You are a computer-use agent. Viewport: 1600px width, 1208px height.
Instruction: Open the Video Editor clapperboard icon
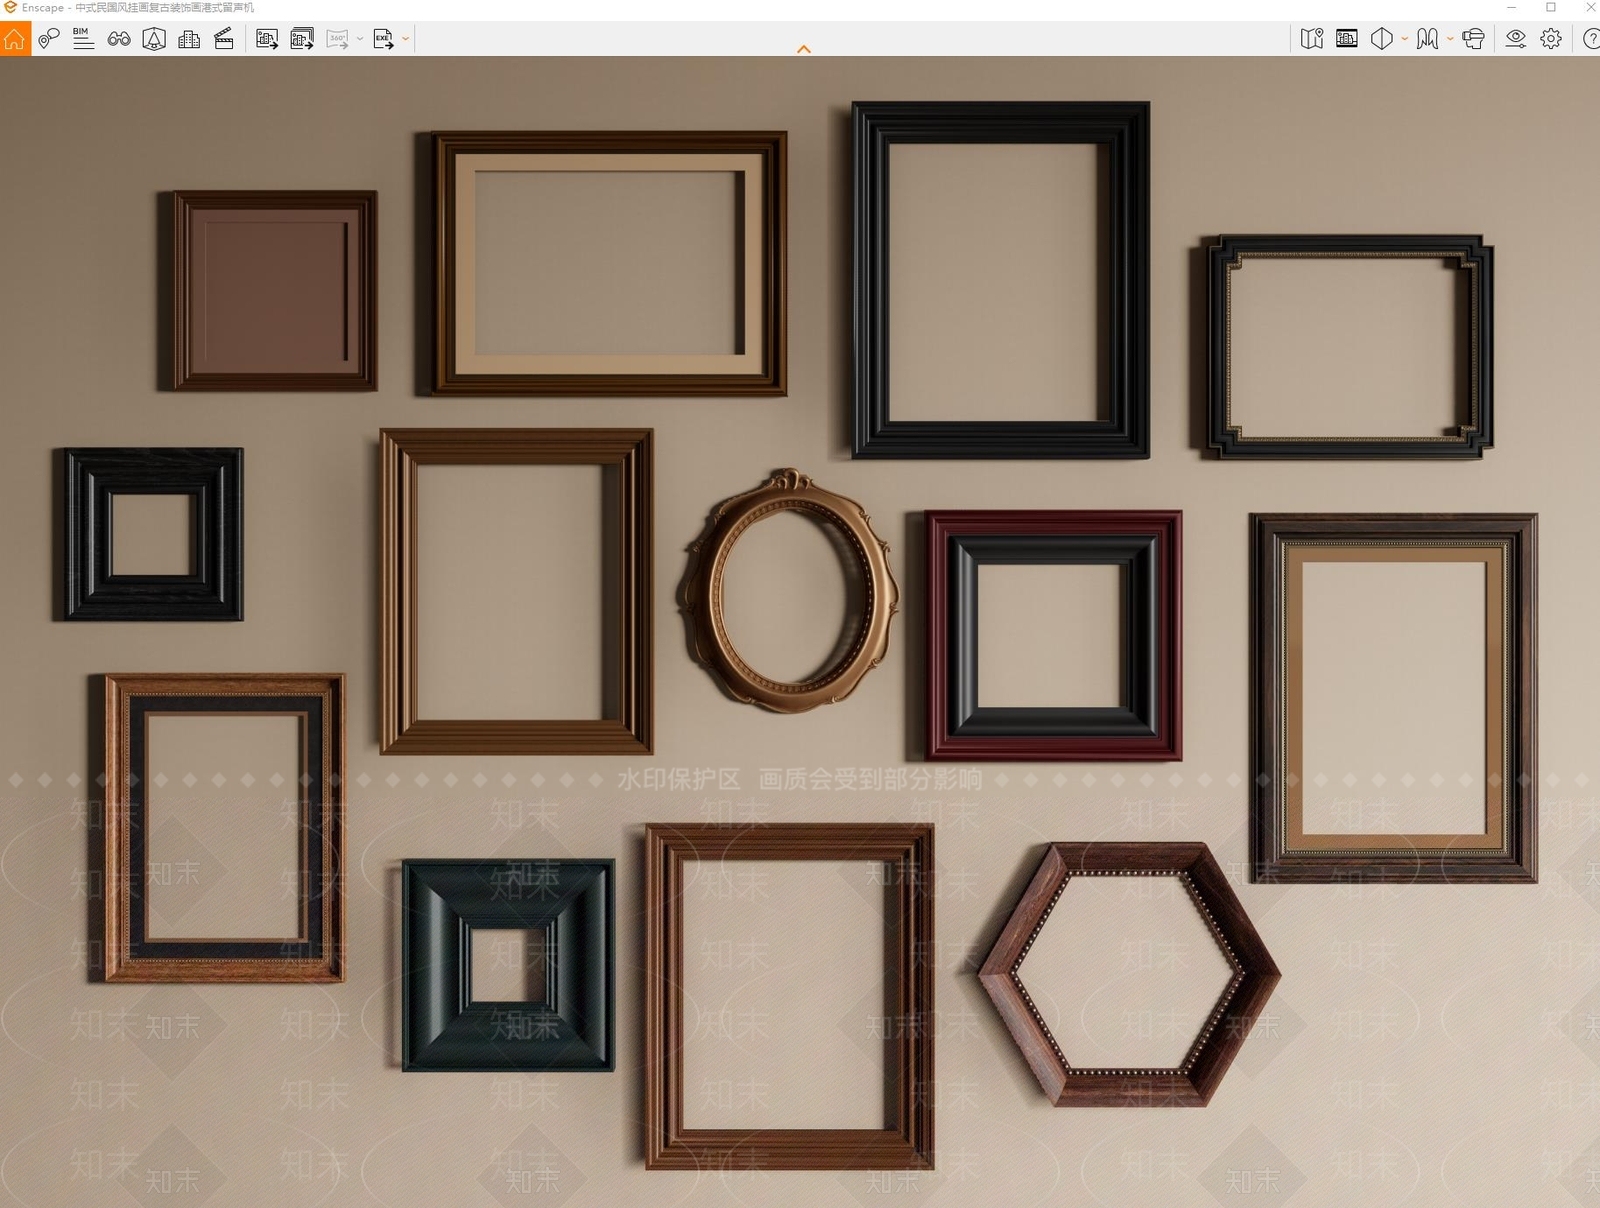point(224,39)
